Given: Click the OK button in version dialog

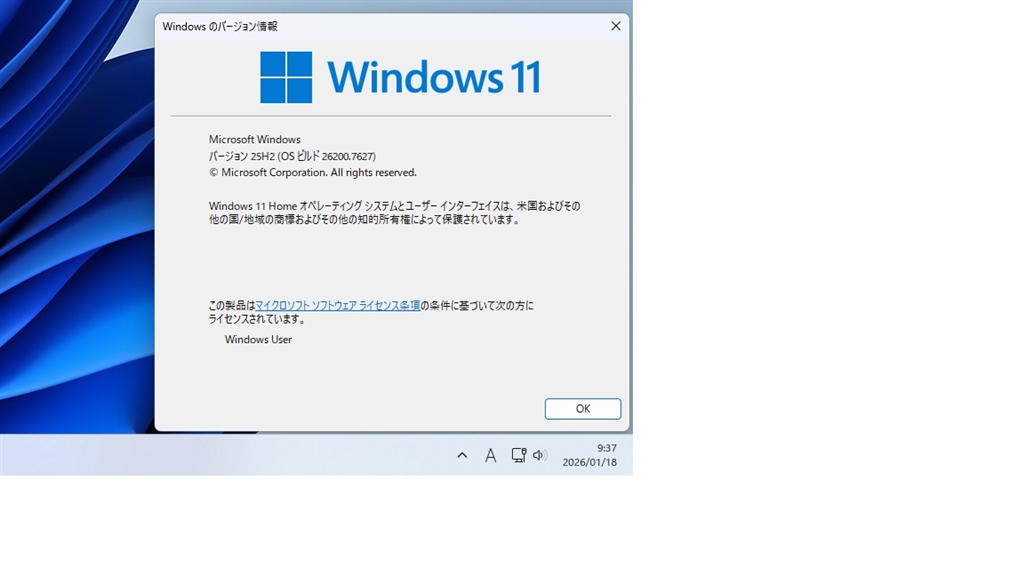Looking at the screenshot, I should point(583,409).
